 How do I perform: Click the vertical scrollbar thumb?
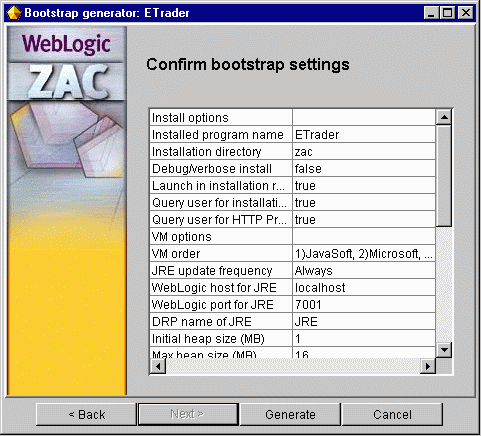click(444, 176)
